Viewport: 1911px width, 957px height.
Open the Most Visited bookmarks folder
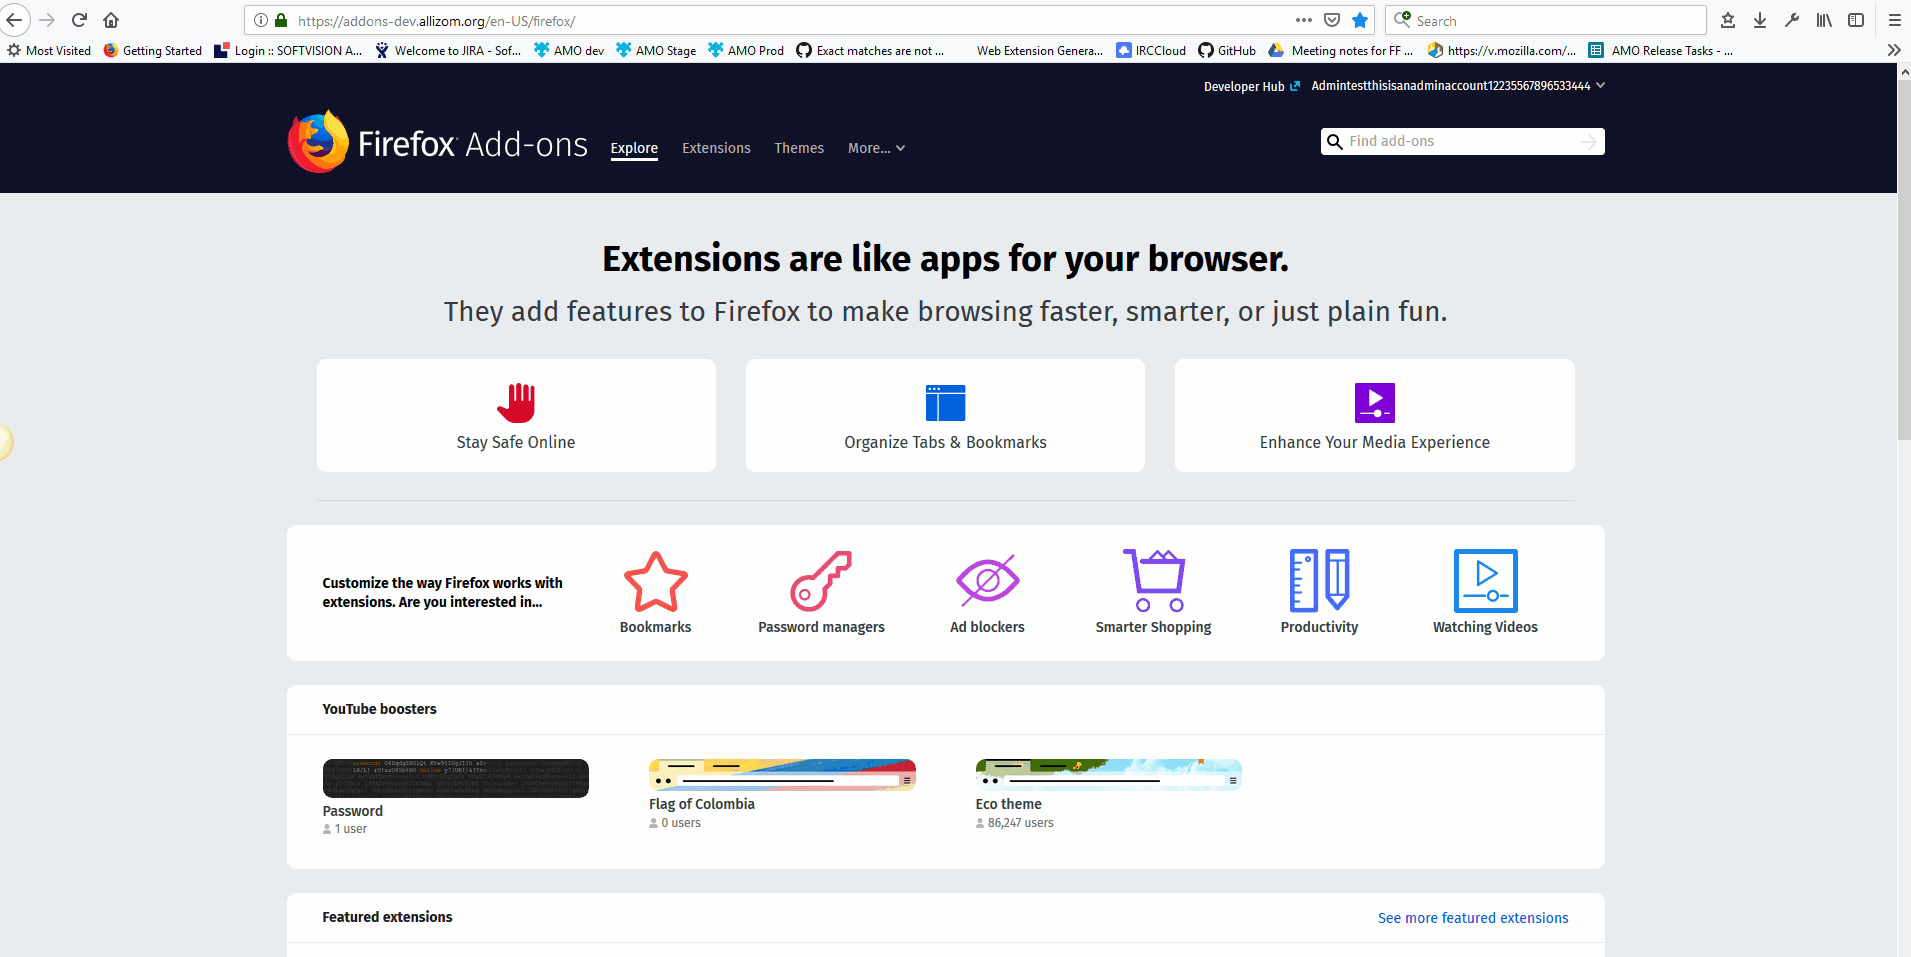tap(49, 50)
